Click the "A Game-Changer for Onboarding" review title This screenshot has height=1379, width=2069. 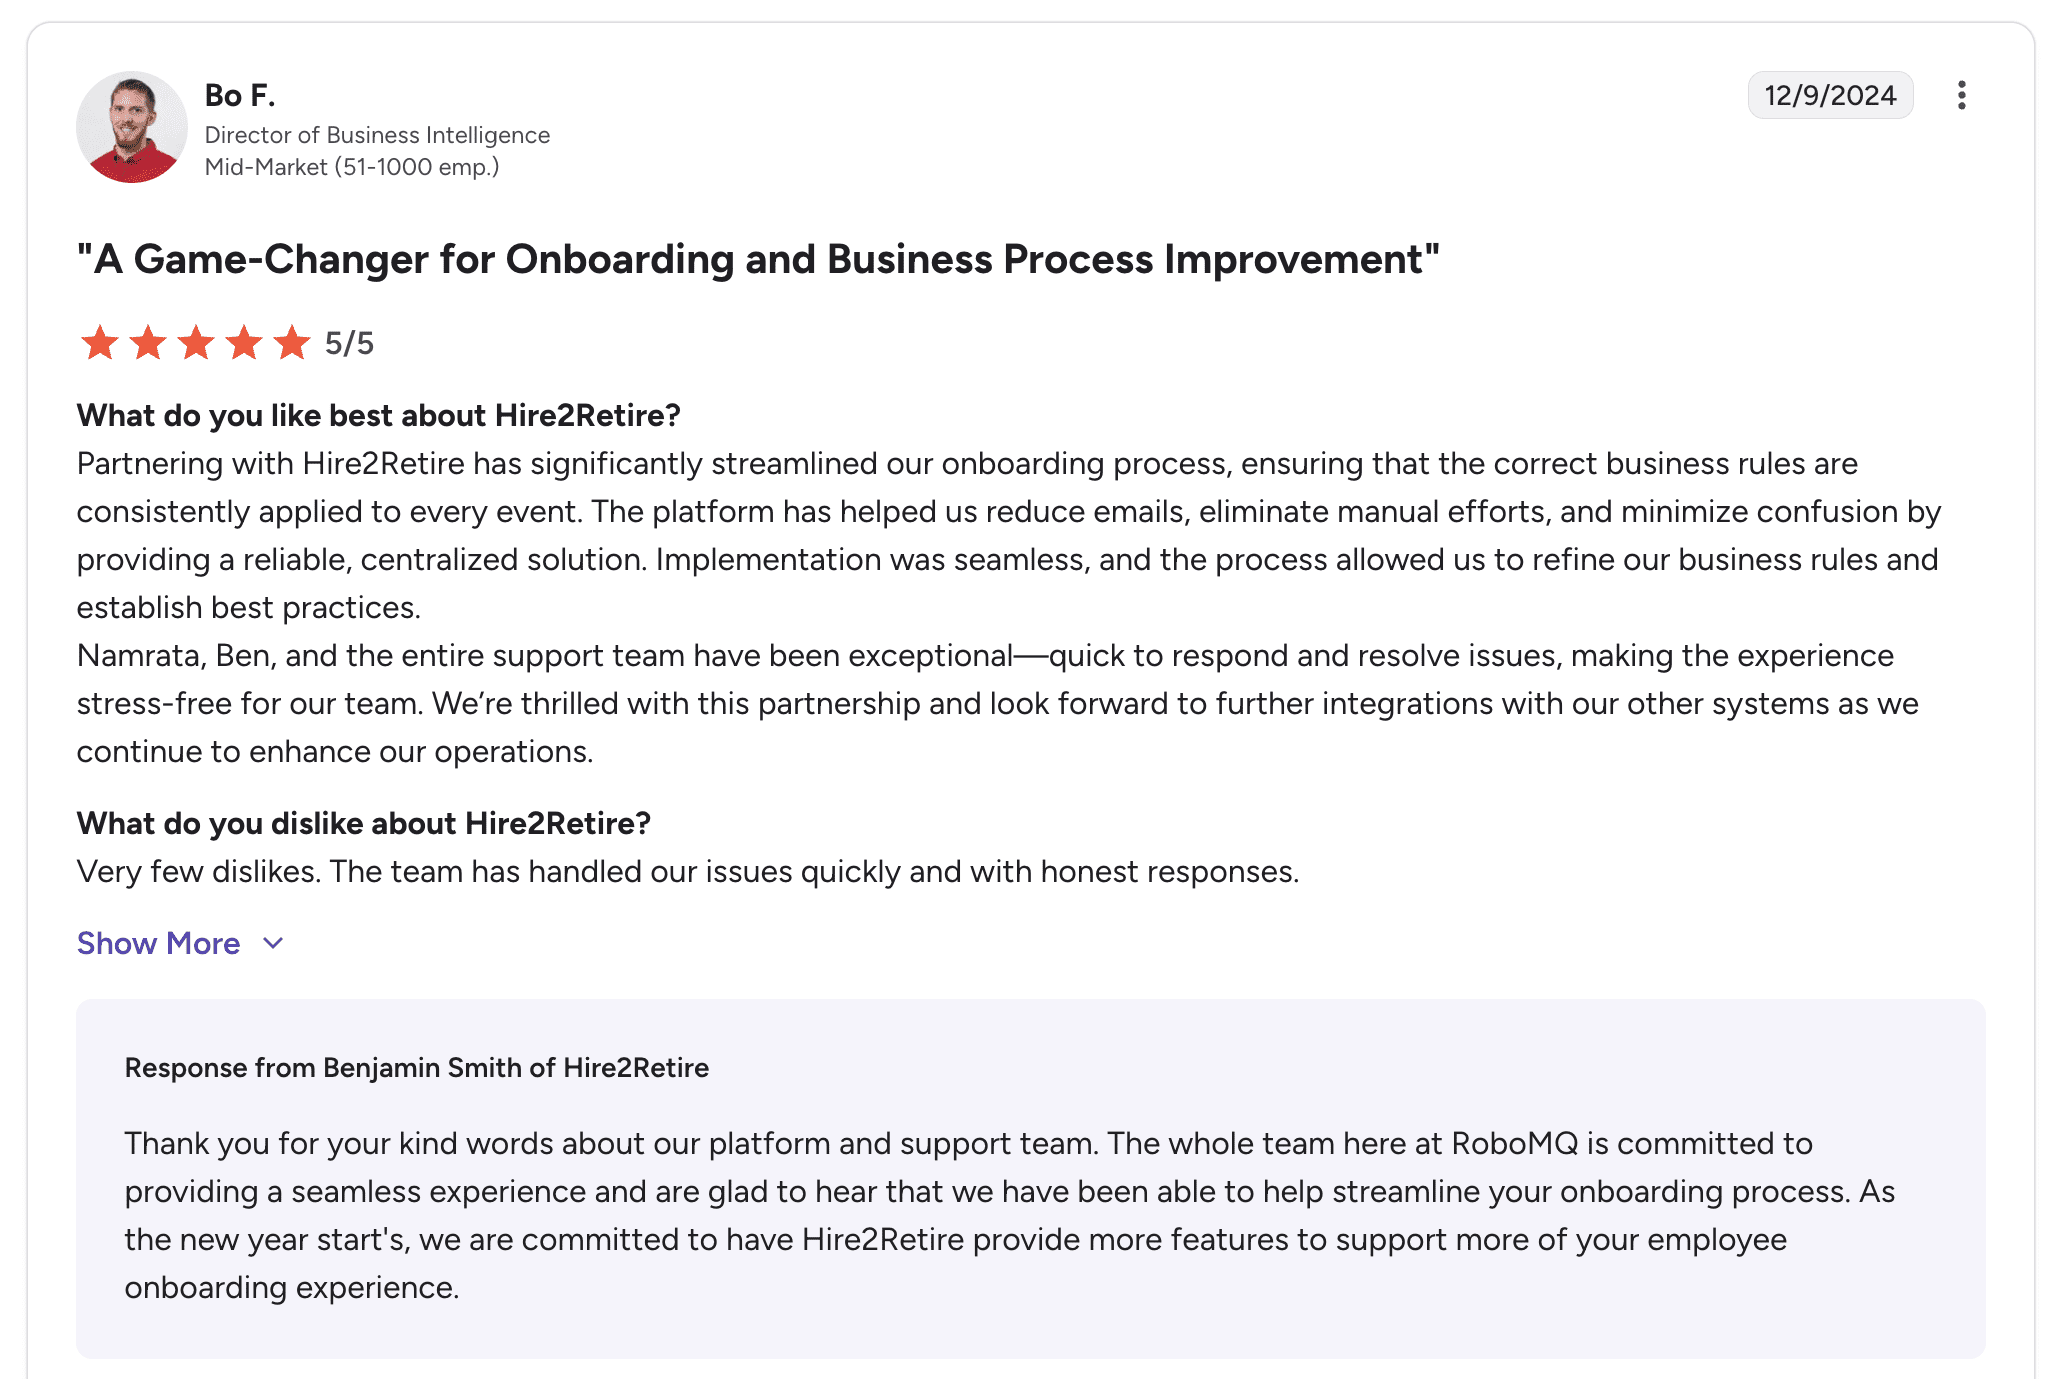tap(758, 259)
